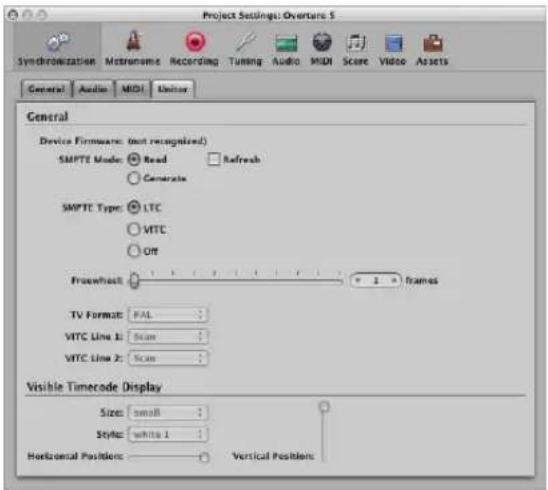The height and width of the screenshot is (490, 548).
Task: Open the Recording settings icon
Action: point(194,49)
